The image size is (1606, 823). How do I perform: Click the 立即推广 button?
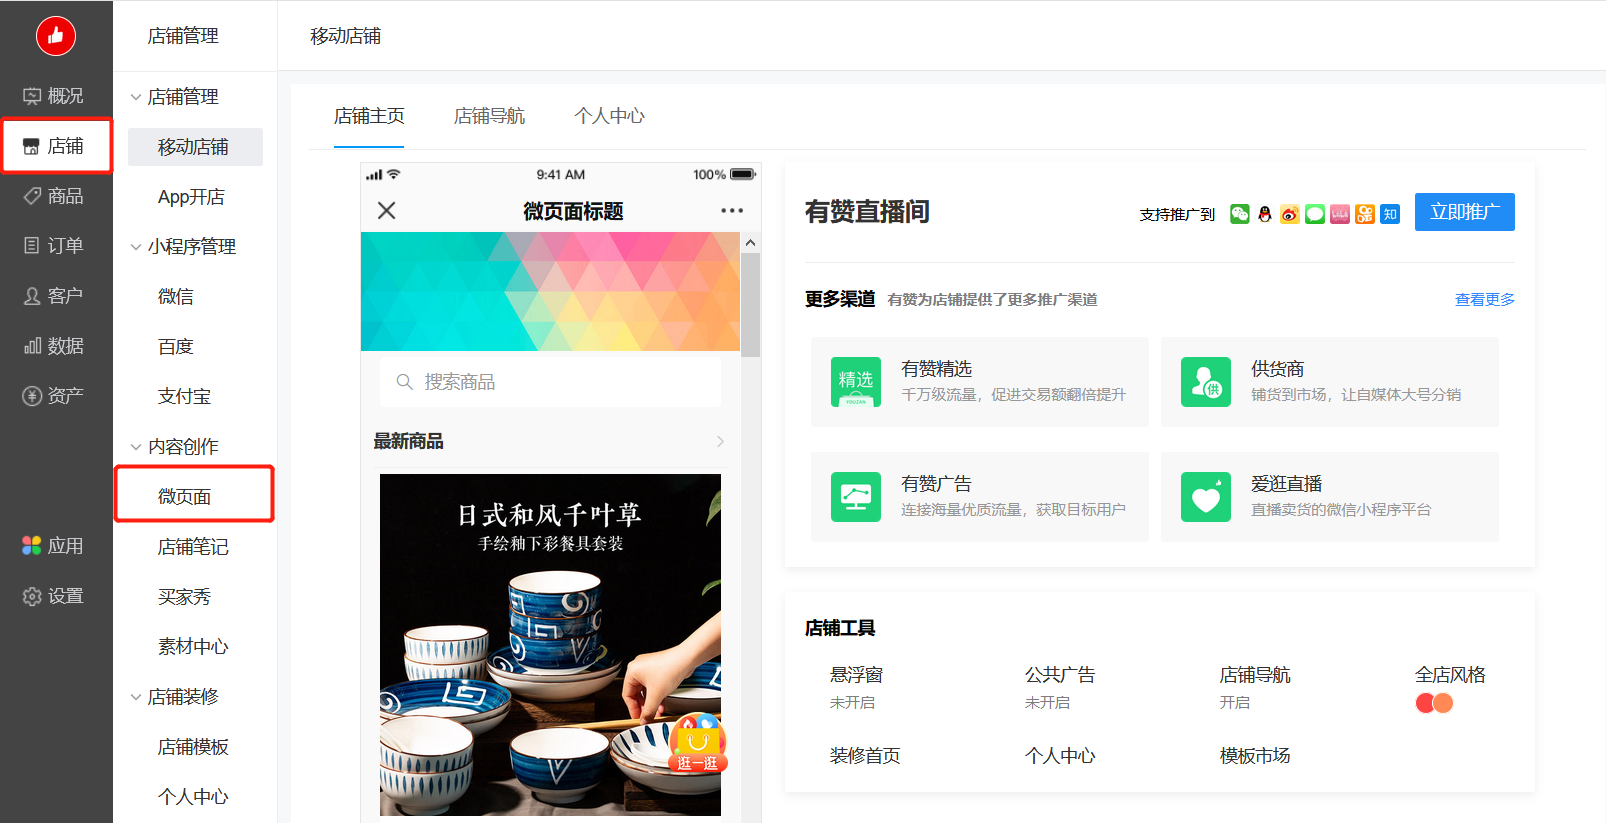[x=1465, y=212]
